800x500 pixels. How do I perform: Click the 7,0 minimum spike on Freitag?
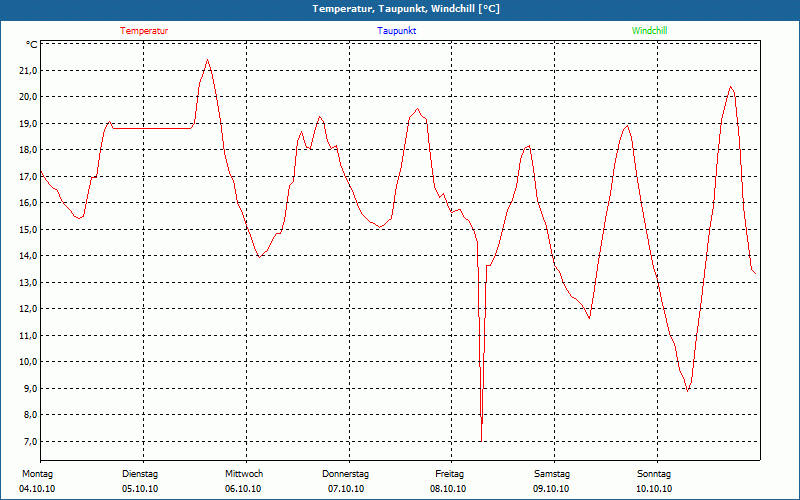click(481, 440)
